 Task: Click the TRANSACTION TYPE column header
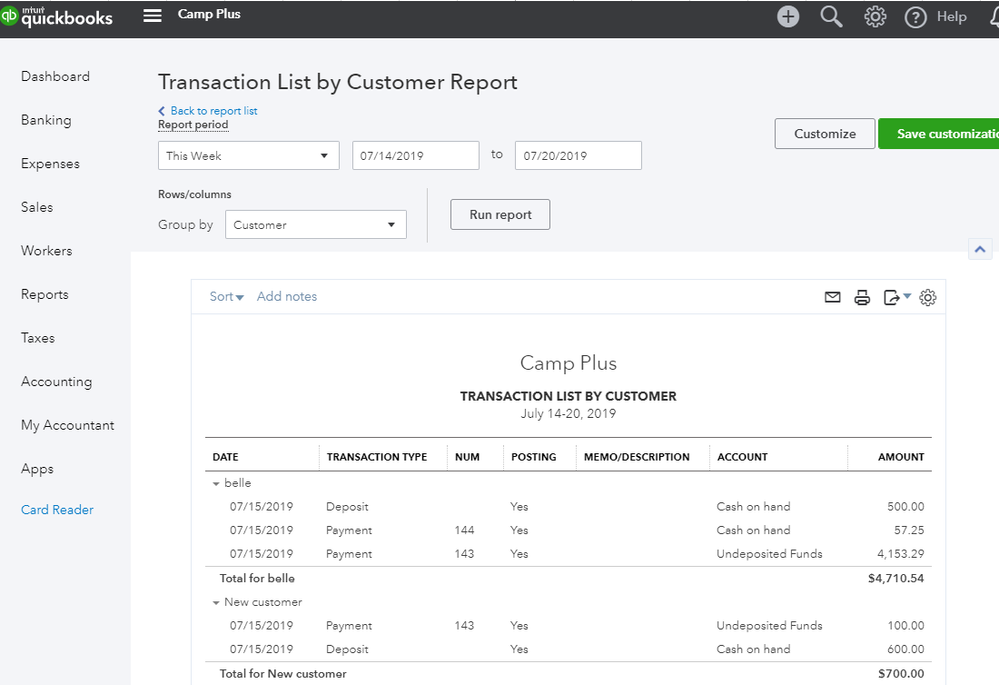click(377, 457)
